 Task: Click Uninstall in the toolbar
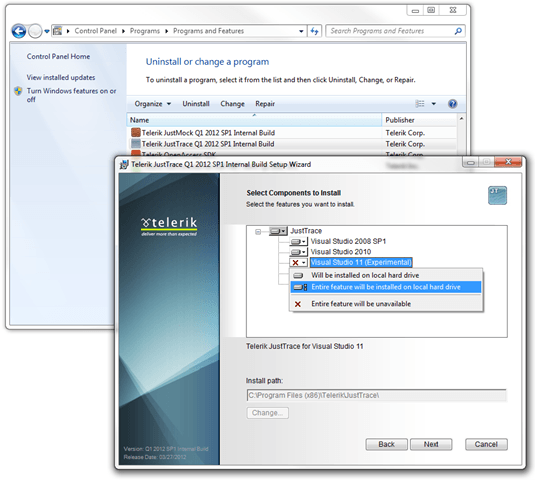(x=196, y=104)
